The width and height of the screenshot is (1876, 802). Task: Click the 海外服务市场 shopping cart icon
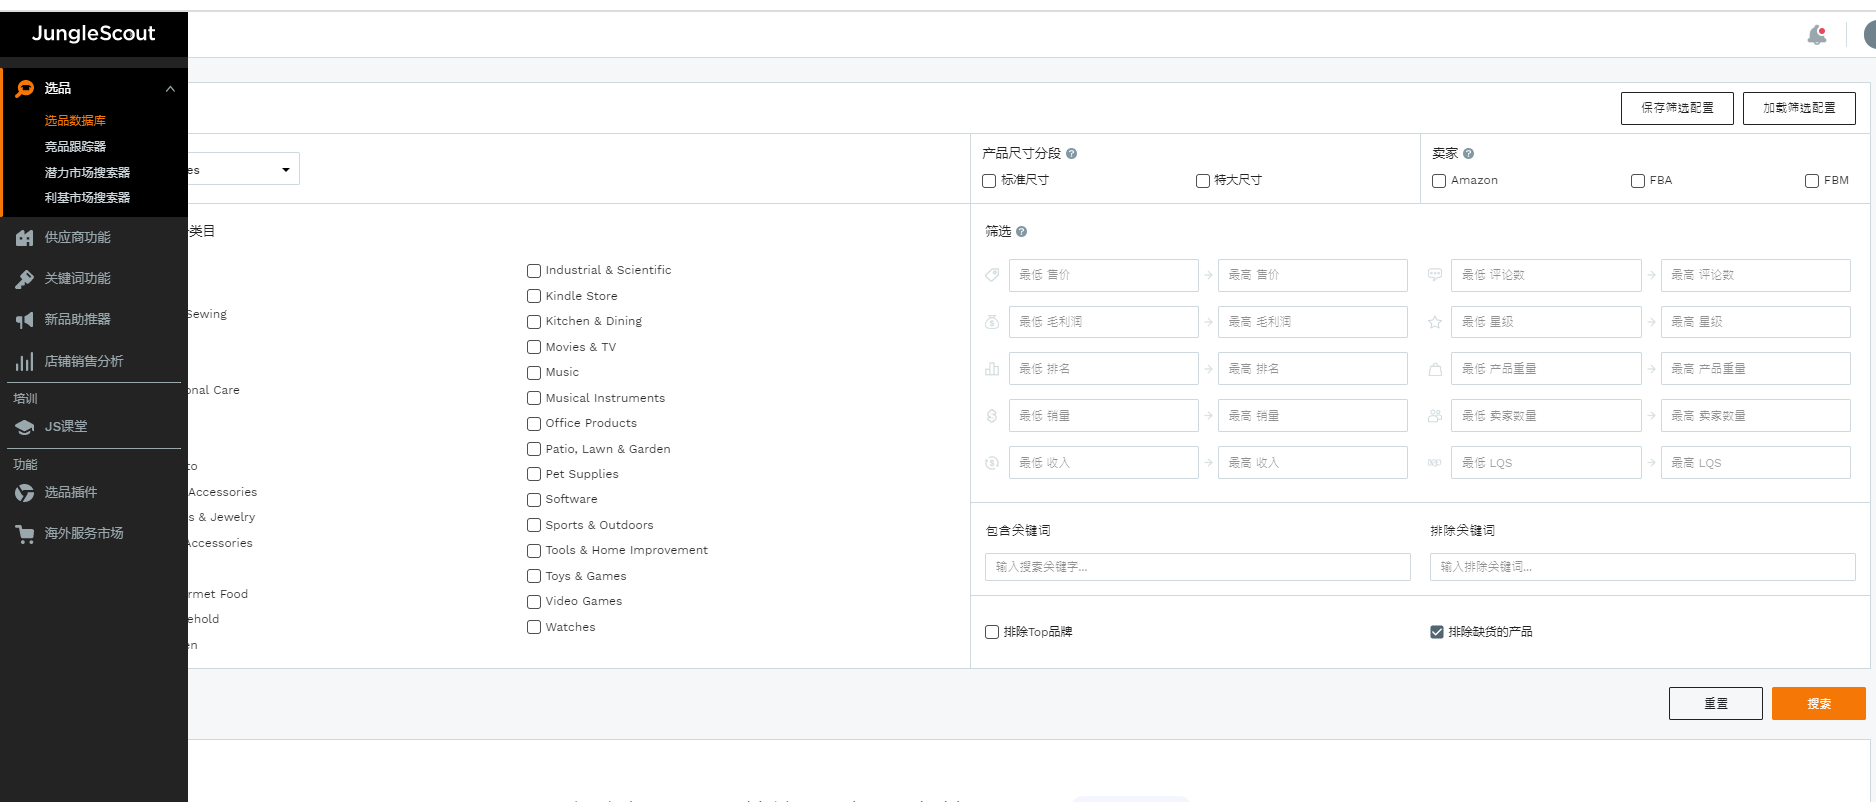tap(25, 534)
